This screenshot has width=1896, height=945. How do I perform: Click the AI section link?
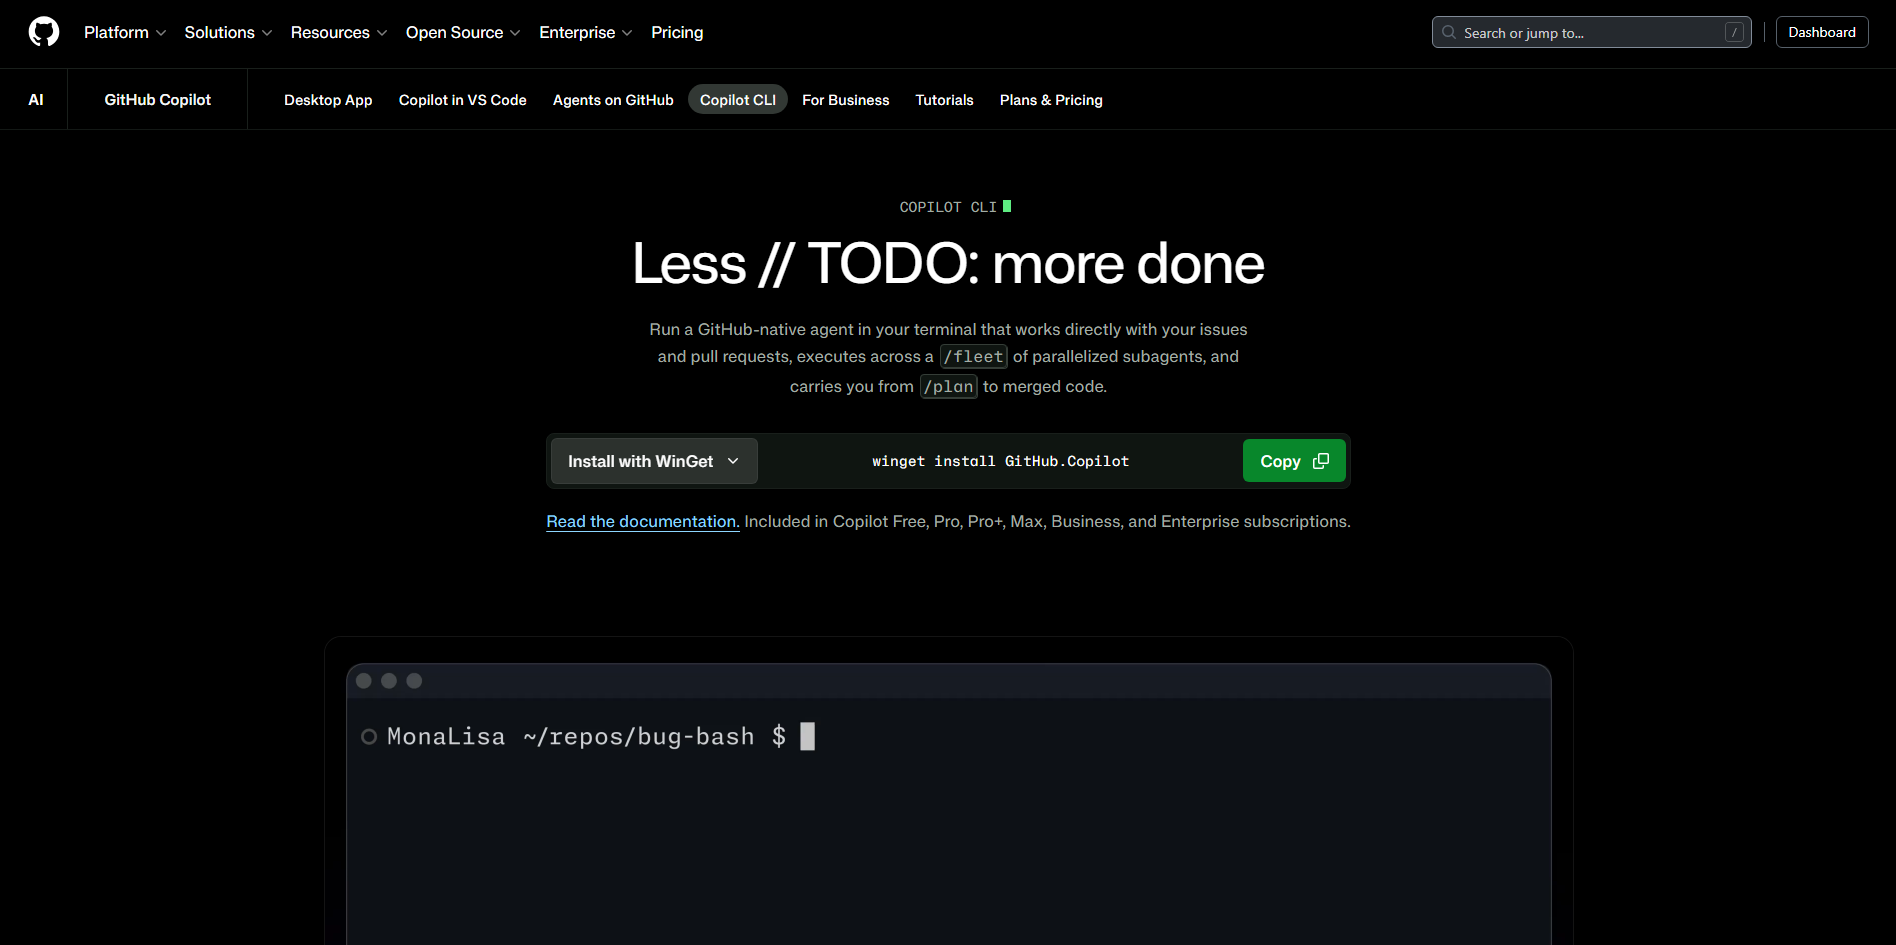point(36,100)
